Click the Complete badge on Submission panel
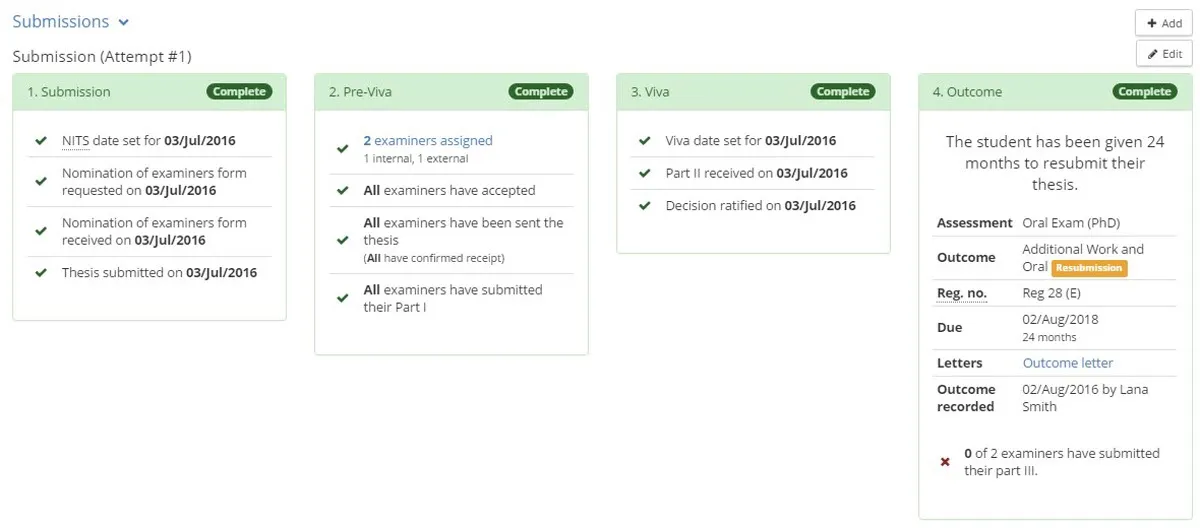The height and width of the screenshot is (528, 1200). [240, 92]
